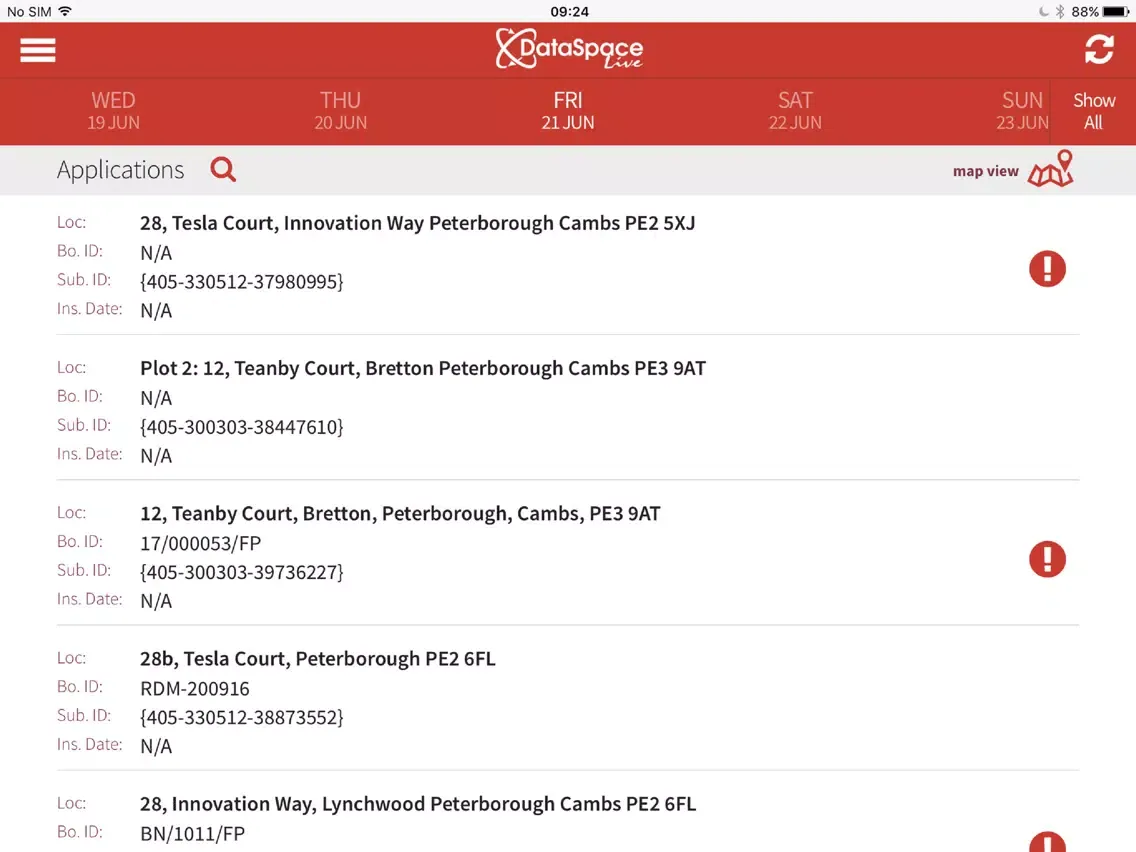
Task: Select Bo ID 17/000053/FP
Action: [200, 543]
